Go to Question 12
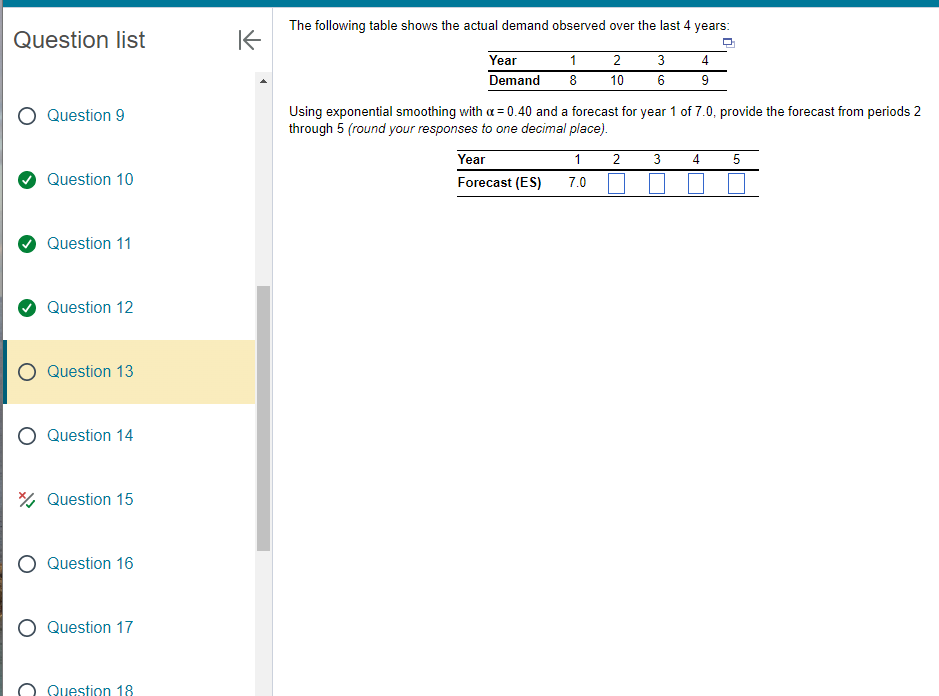Screen dimensions: 939x696 pyautogui.click(x=90, y=308)
